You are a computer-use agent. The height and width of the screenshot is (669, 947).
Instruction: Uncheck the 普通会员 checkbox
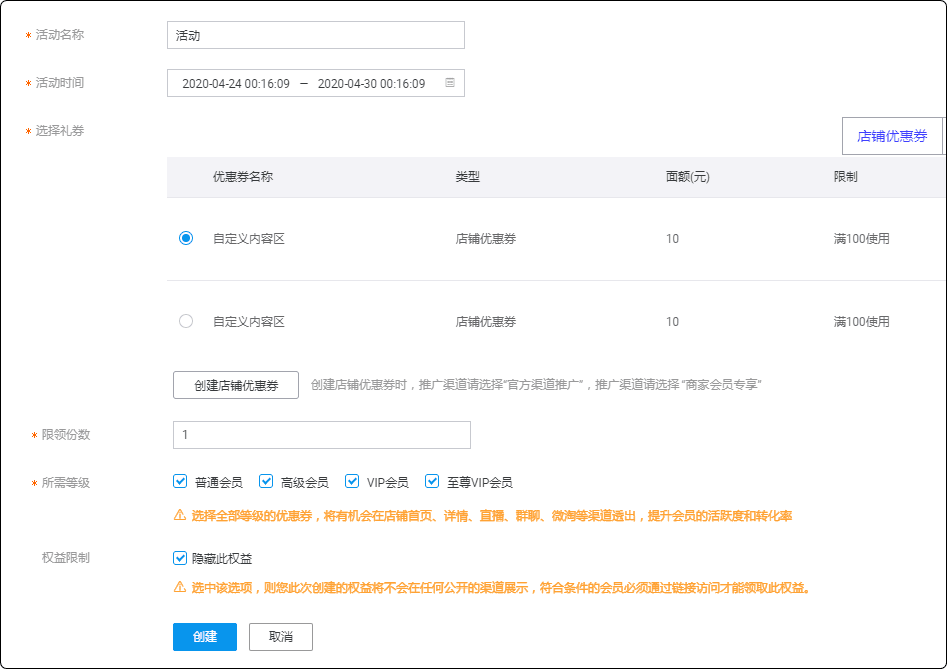coord(181,481)
